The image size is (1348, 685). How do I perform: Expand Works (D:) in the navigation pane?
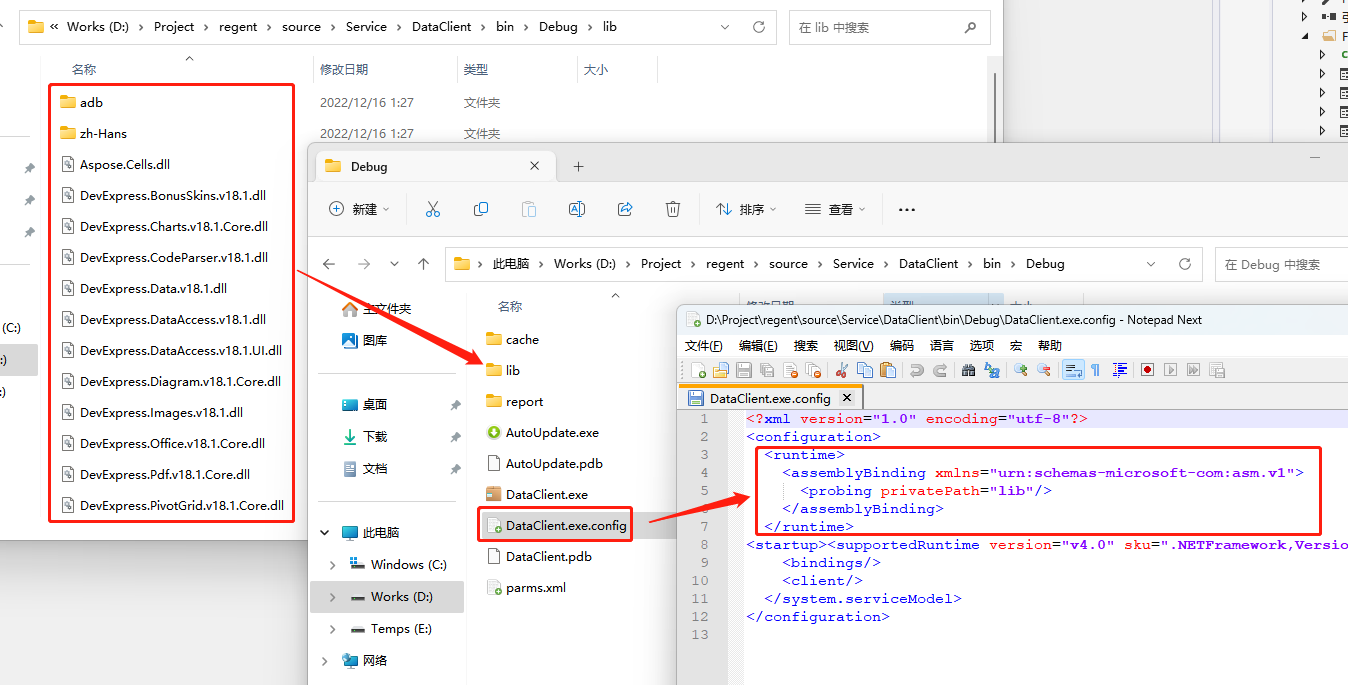(334, 597)
